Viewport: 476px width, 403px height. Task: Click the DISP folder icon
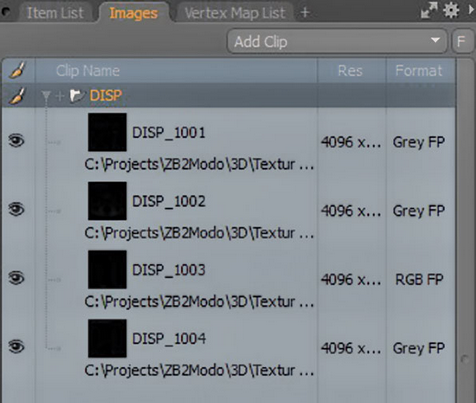pyautogui.click(x=77, y=96)
